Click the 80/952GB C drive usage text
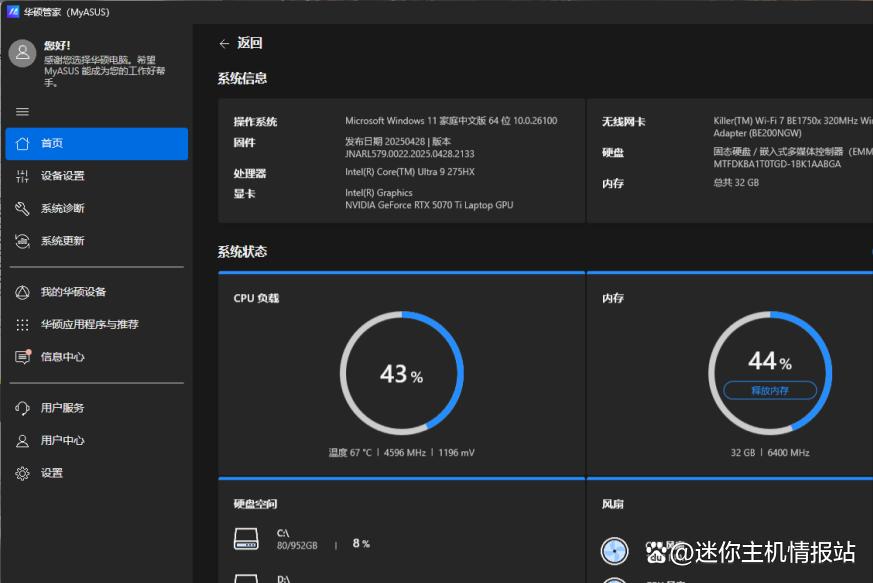 pyautogui.click(x=297, y=546)
